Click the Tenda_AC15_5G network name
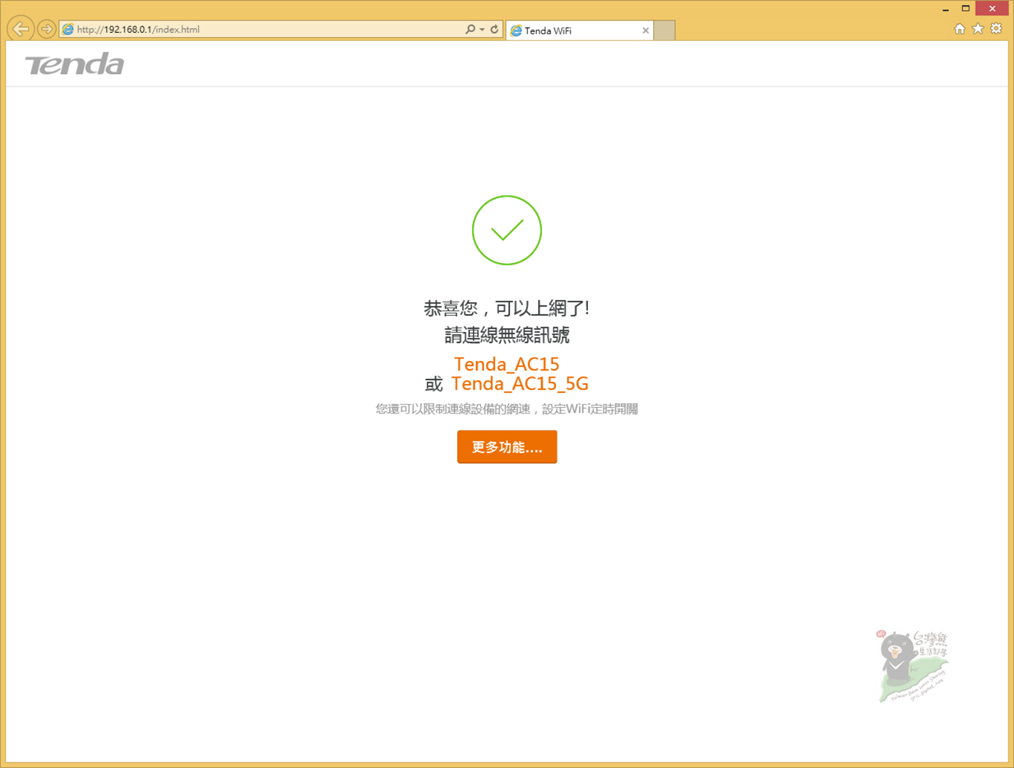This screenshot has width=1014, height=768. click(520, 384)
